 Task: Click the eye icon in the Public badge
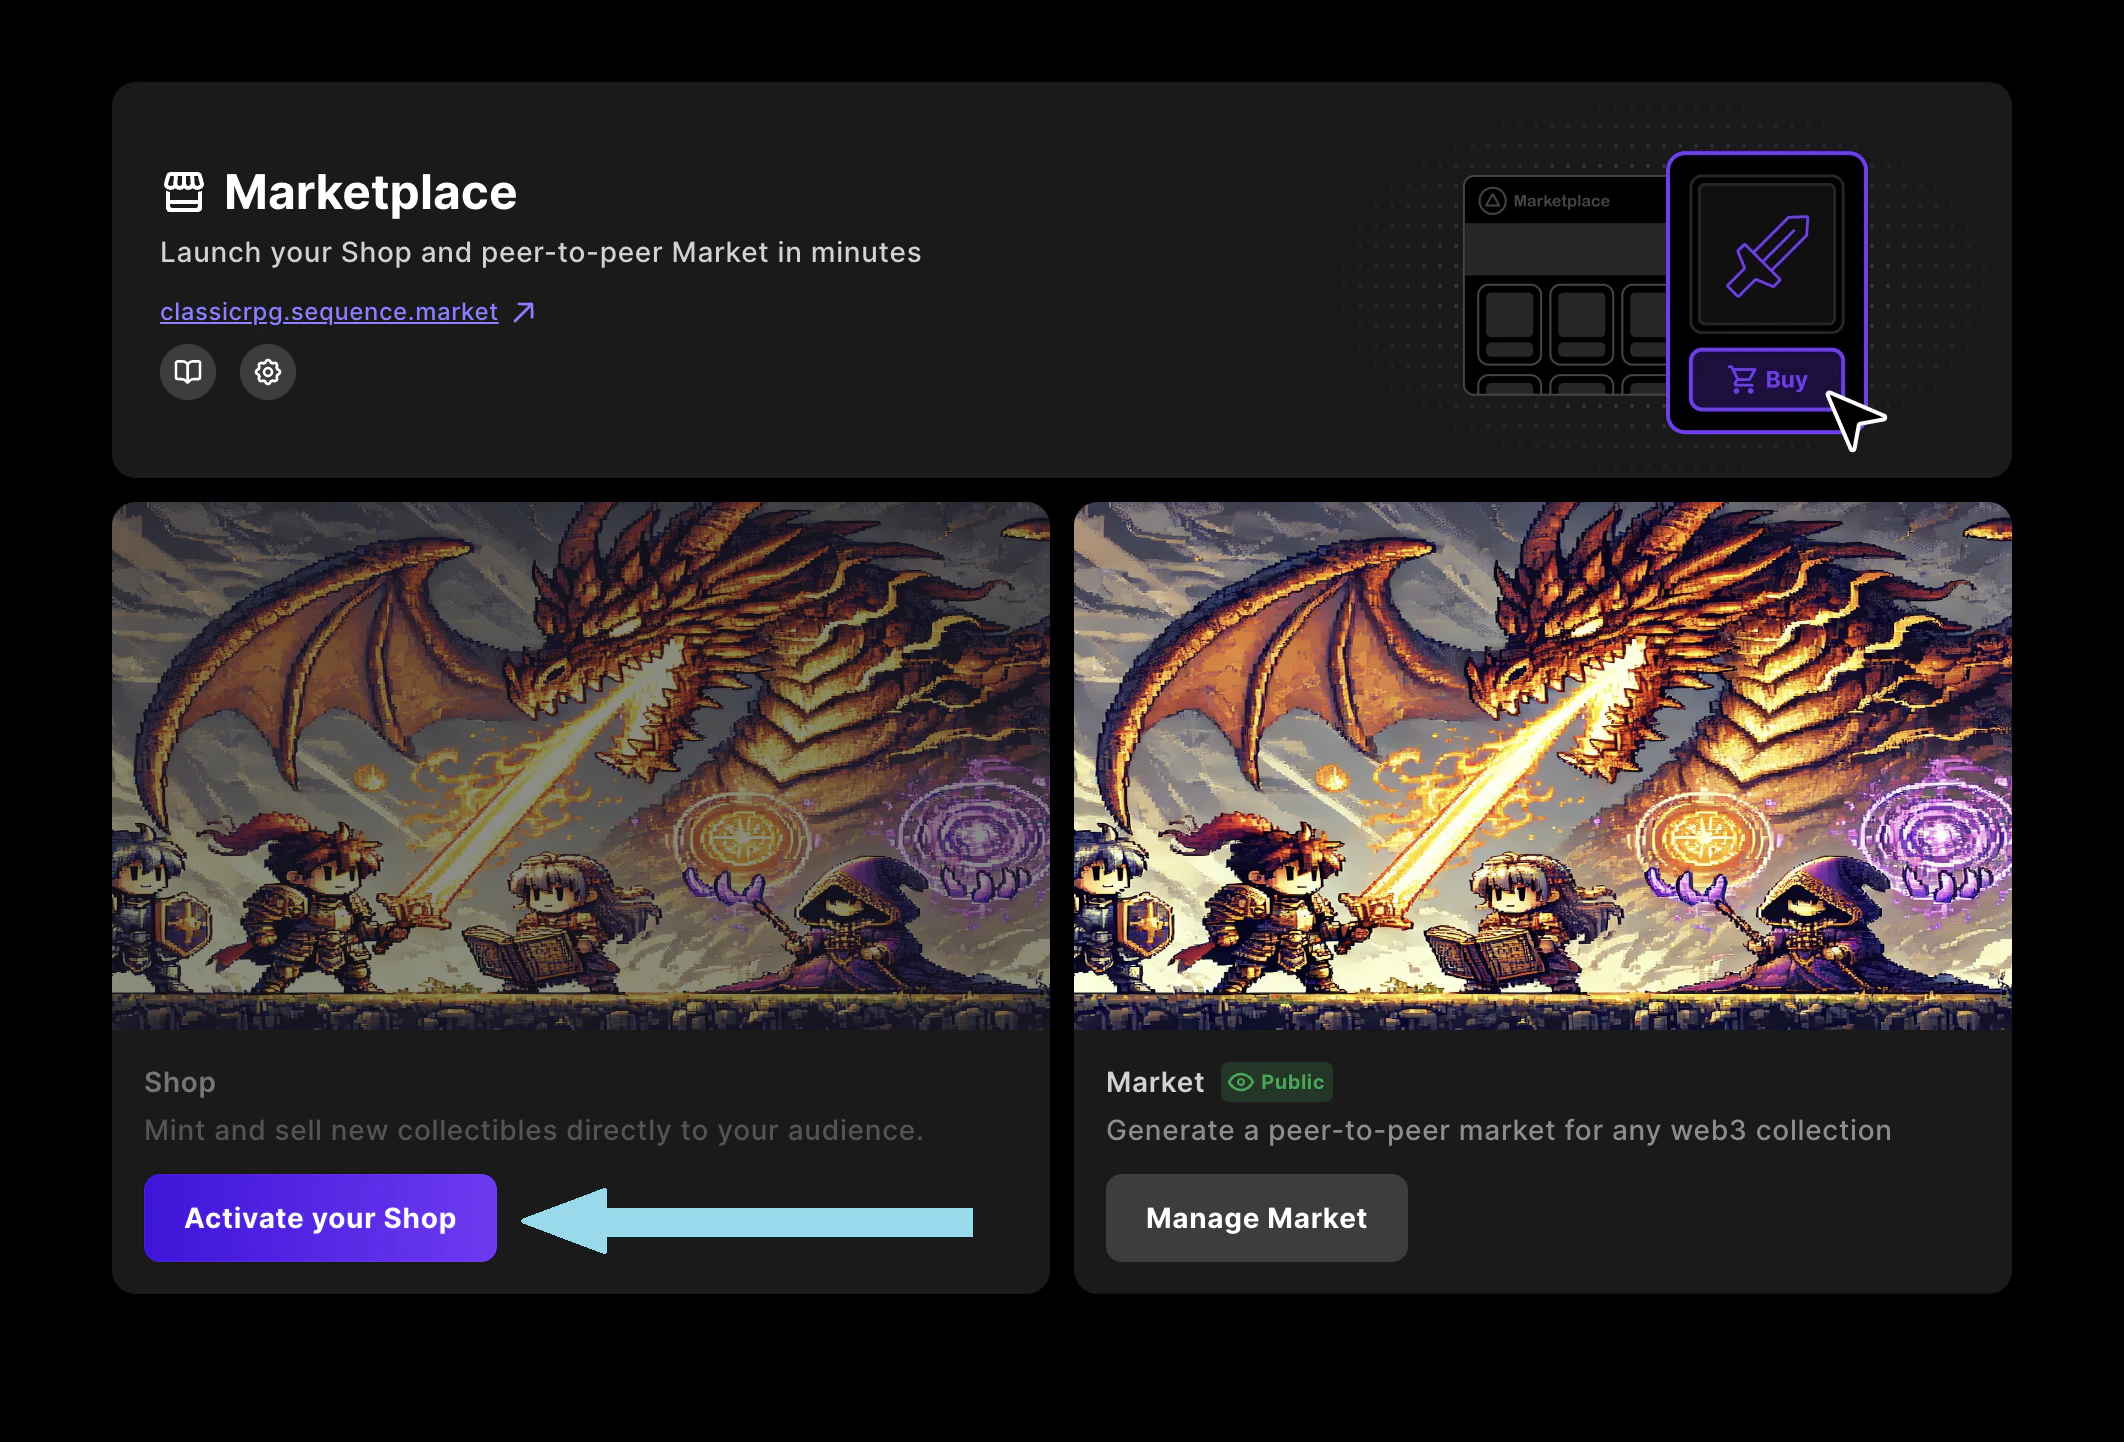(x=1240, y=1082)
